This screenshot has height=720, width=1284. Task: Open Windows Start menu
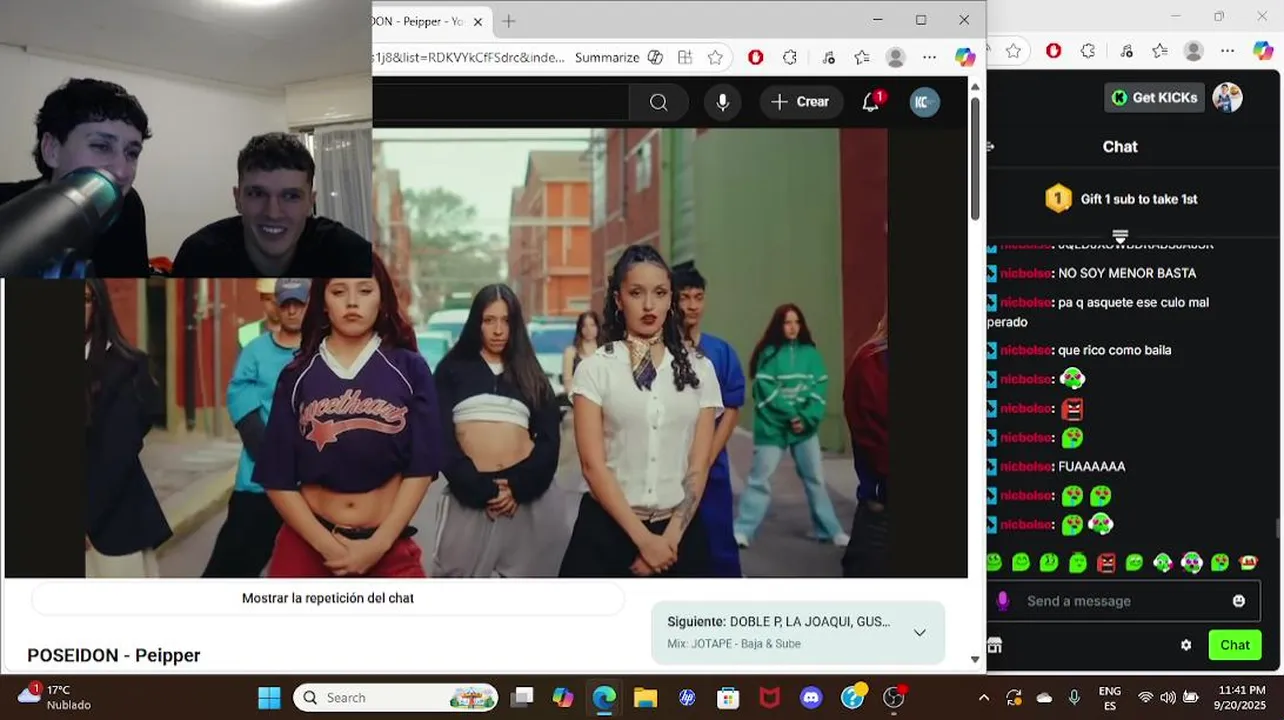point(269,698)
